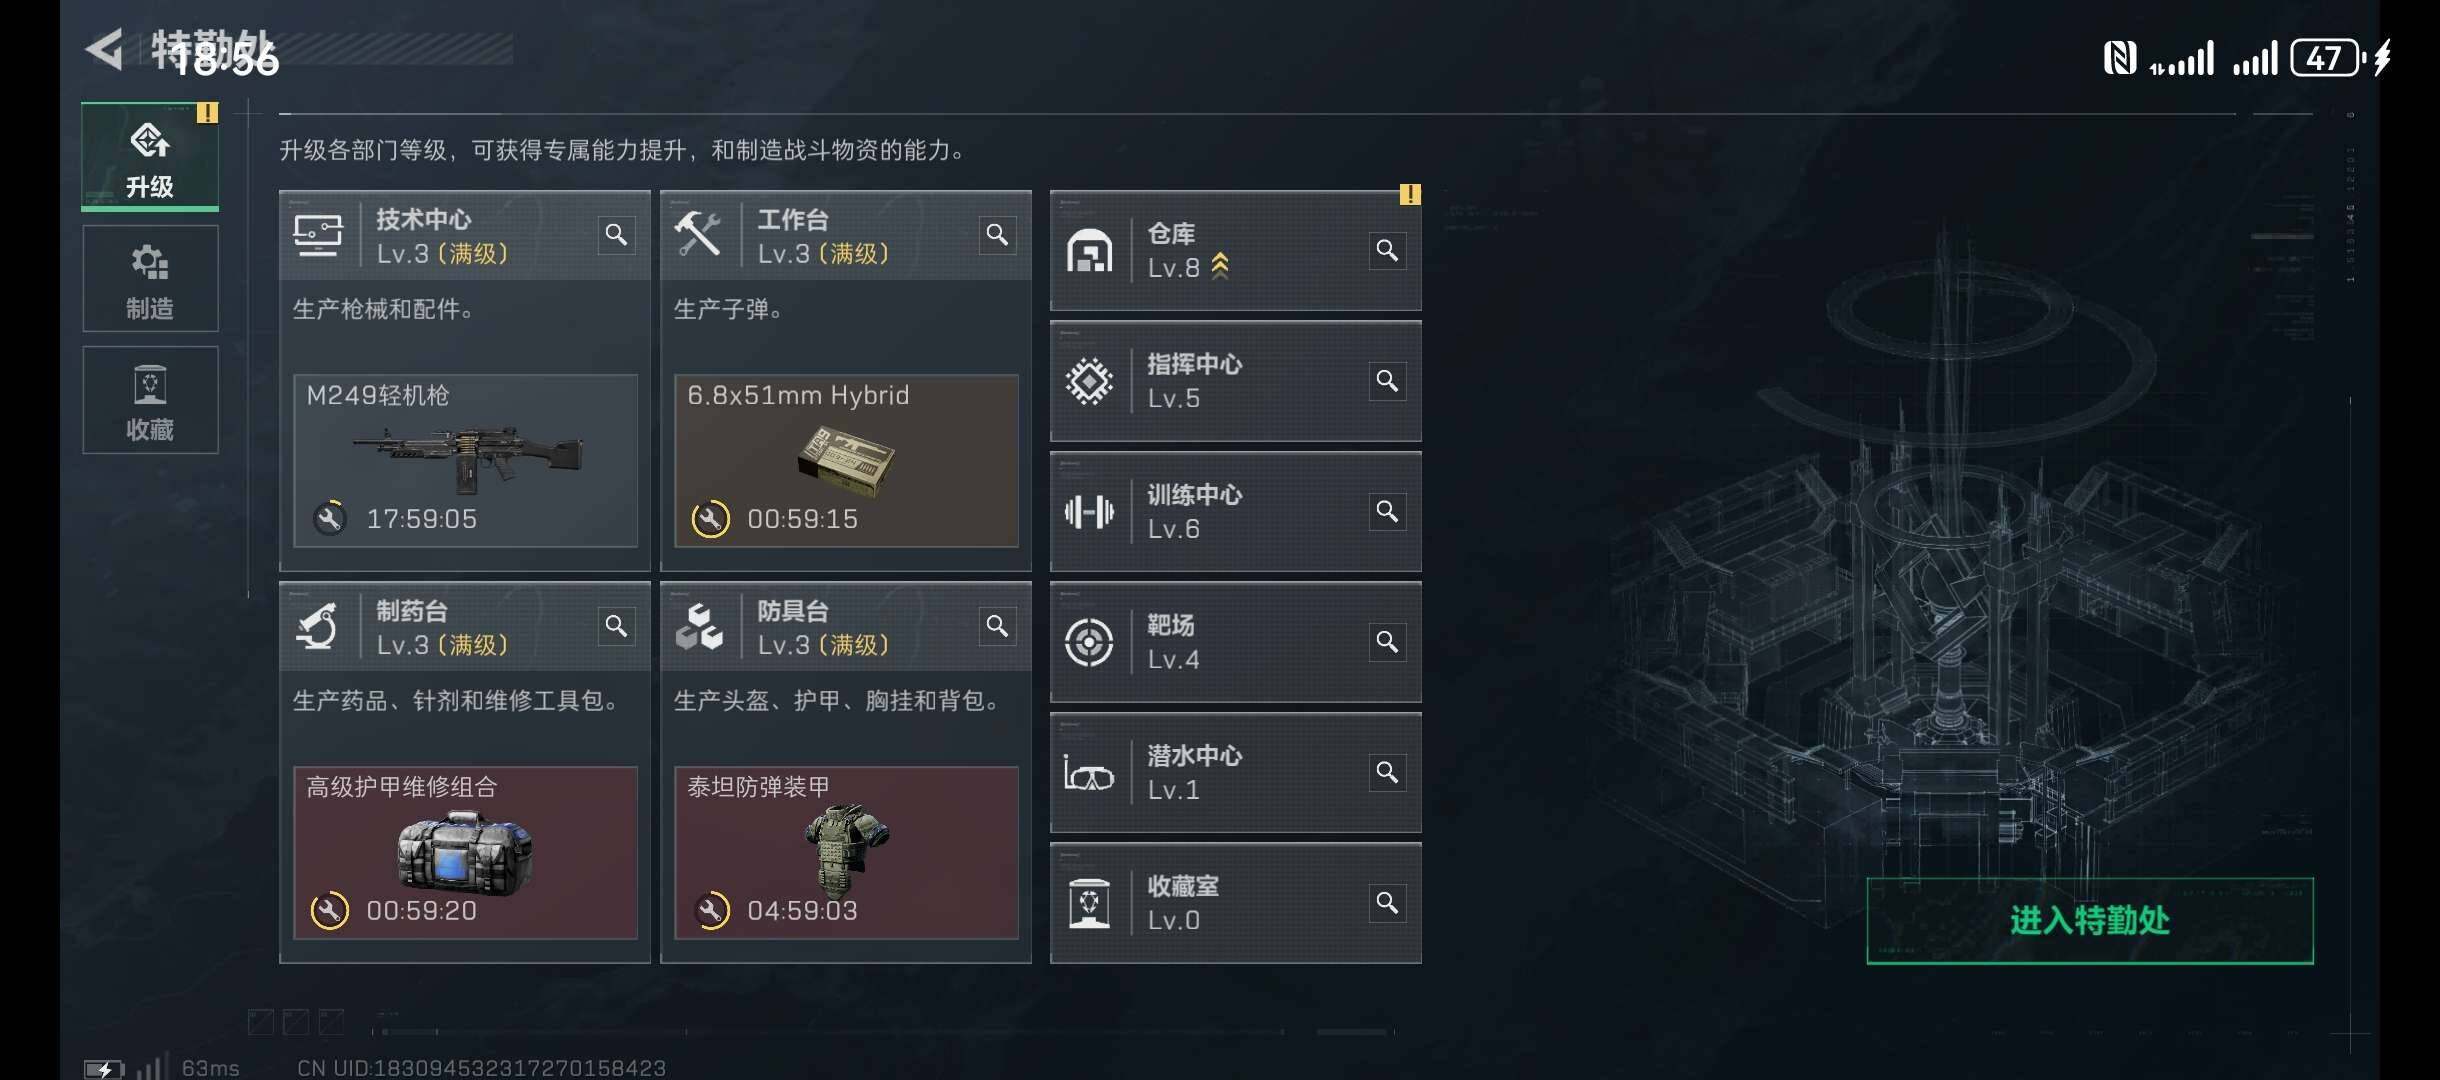Select the 升级 tab in sidebar
The width and height of the screenshot is (2440, 1080).
point(150,157)
